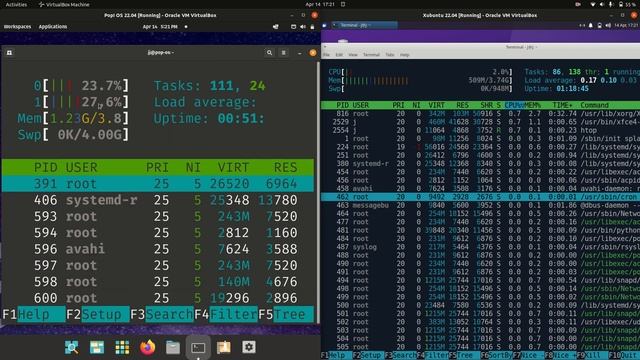Open the Tabs menu in Xubuntu terminal
640x360 pixels.
(390, 55)
